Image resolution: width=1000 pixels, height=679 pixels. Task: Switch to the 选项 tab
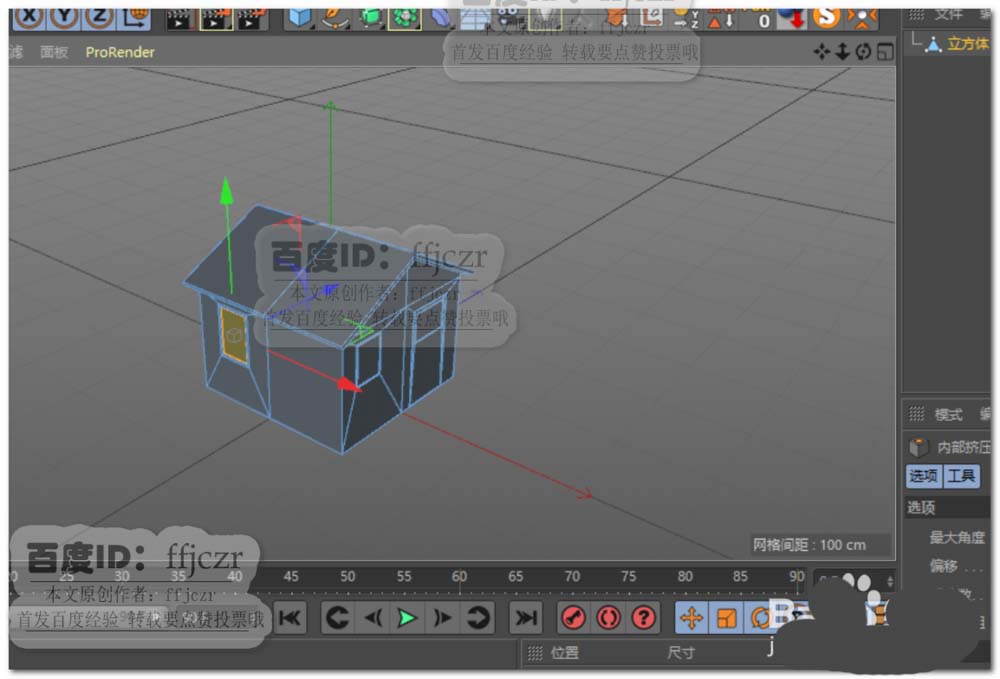coord(923,476)
